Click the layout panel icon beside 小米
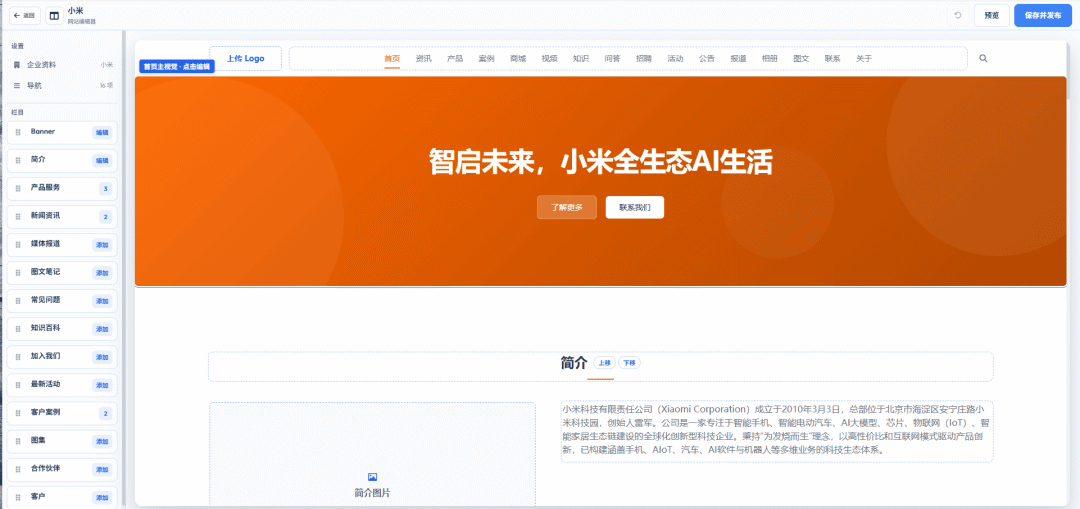This screenshot has height=509, width=1080. tap(54, 15)
